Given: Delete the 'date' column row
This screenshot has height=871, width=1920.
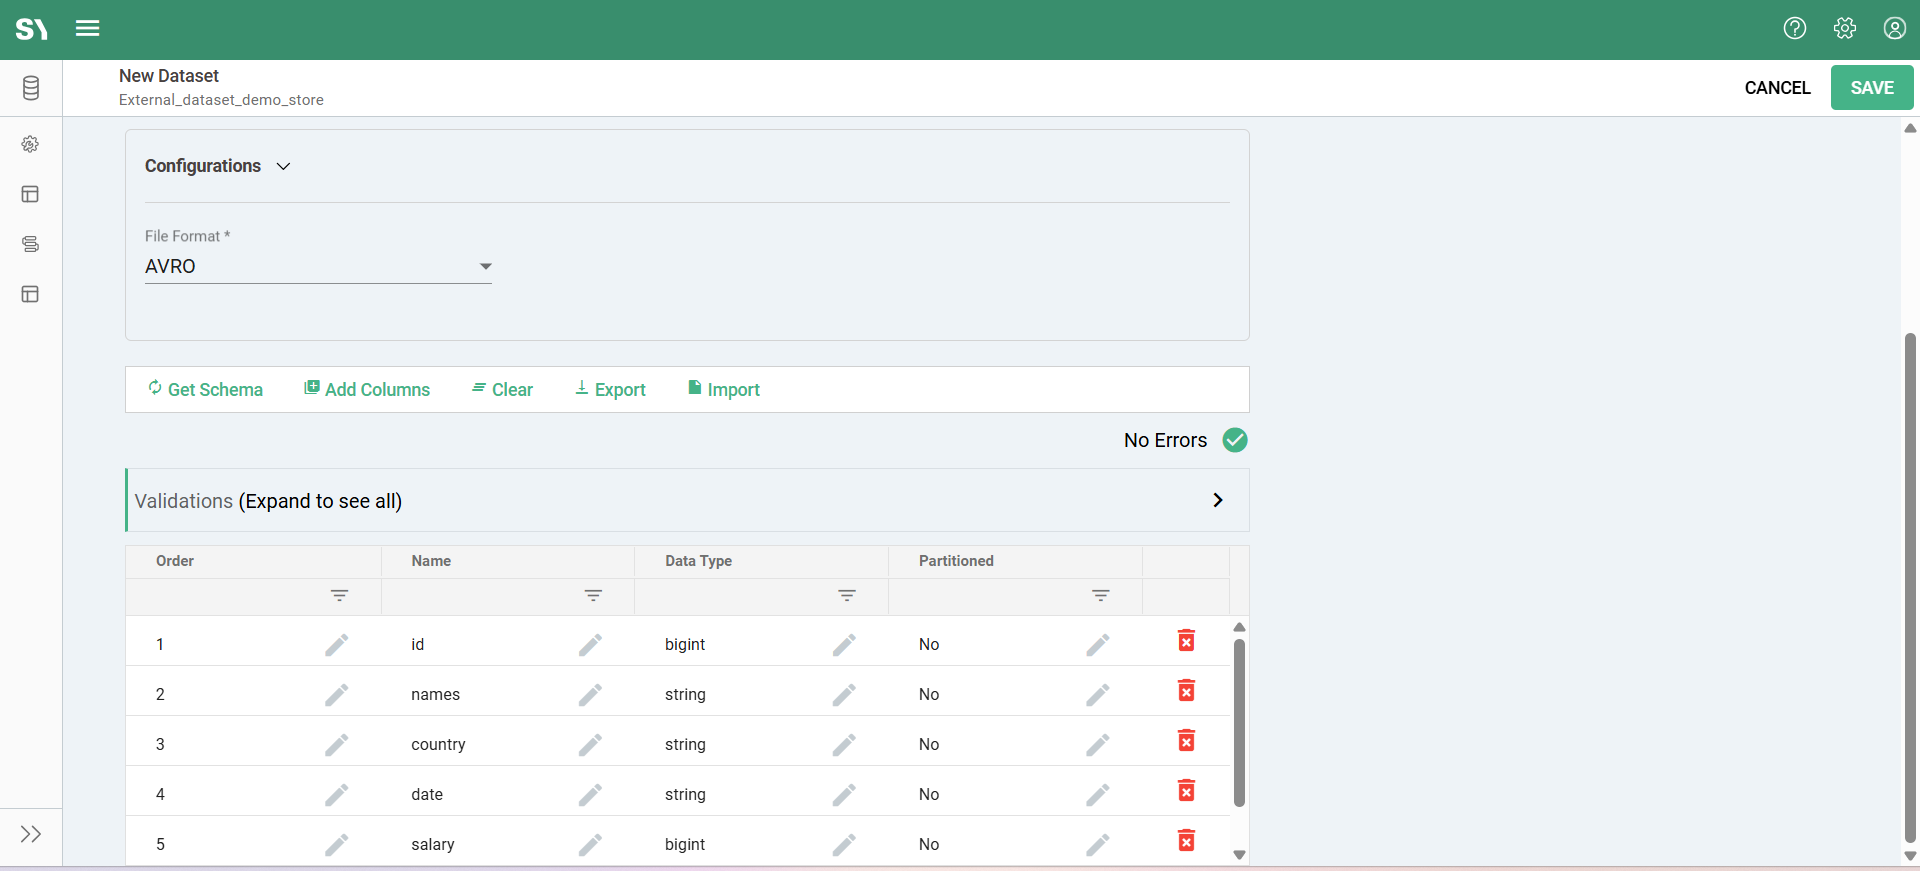Looking at the screenshot, I should pos(1186,791).
